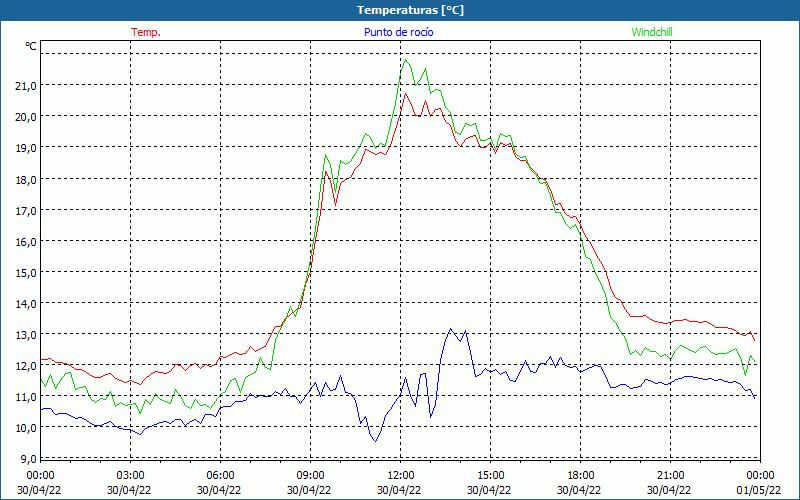Screen dimensions: 800x500
Task: Click the red Temp. legend label
Action: (146, 32)
